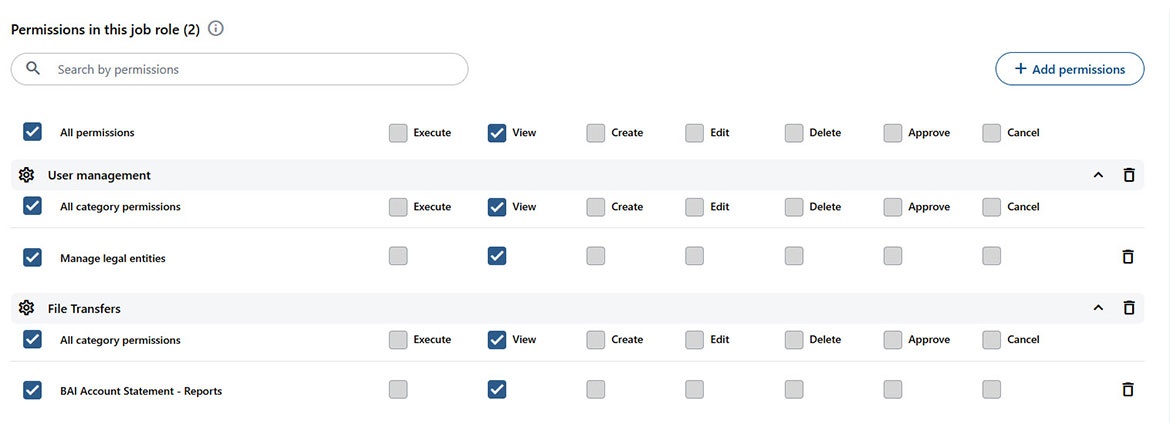Enable Cancel for File Transfers category permissions
The width and height of the screenshot is (1170, 433).
point(992,340)
